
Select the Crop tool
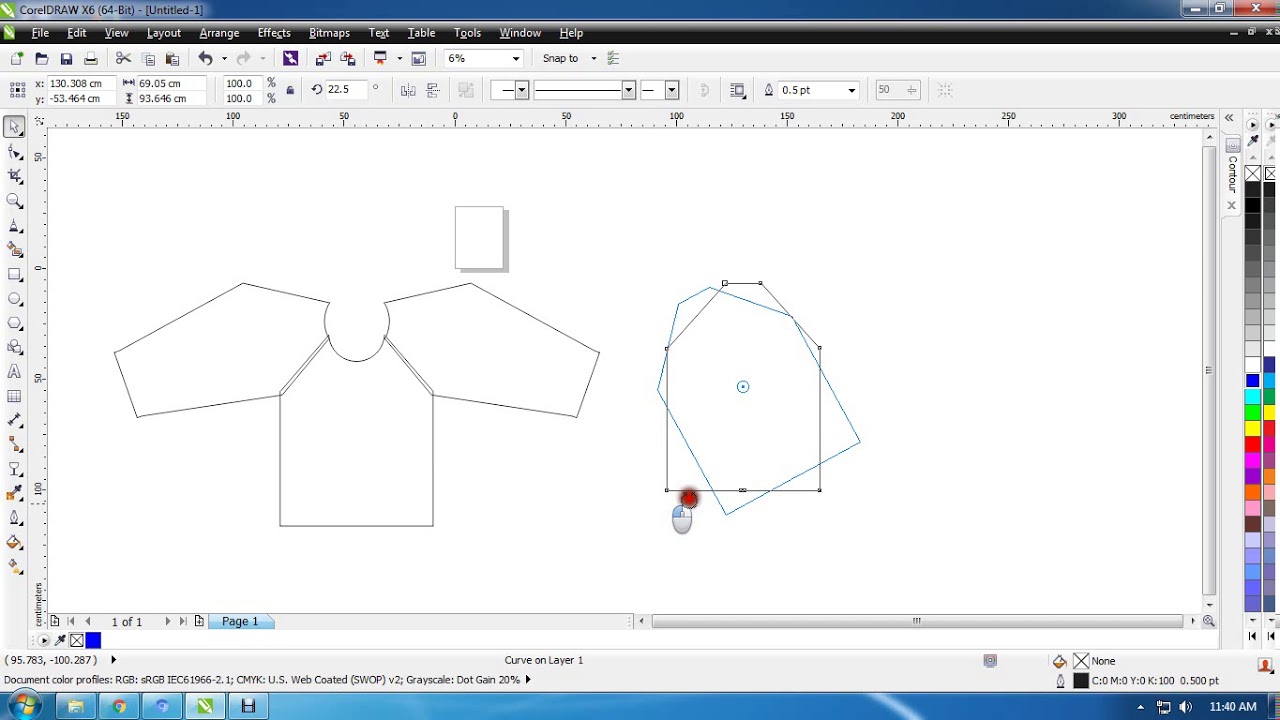(x=15, y=176)
